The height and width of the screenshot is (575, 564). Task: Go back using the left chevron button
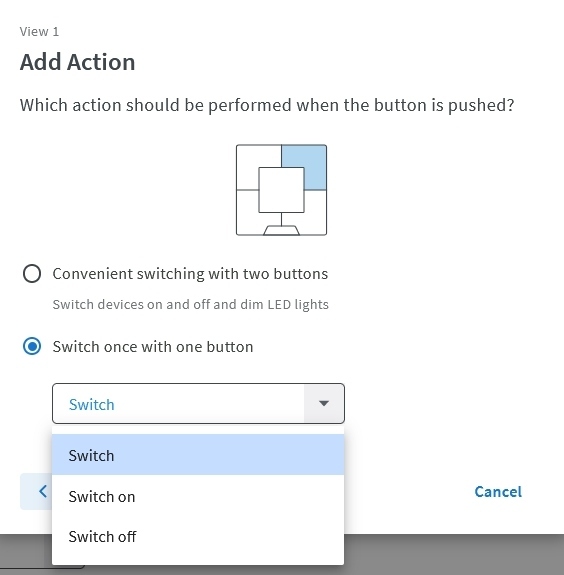tap(36, 491)
